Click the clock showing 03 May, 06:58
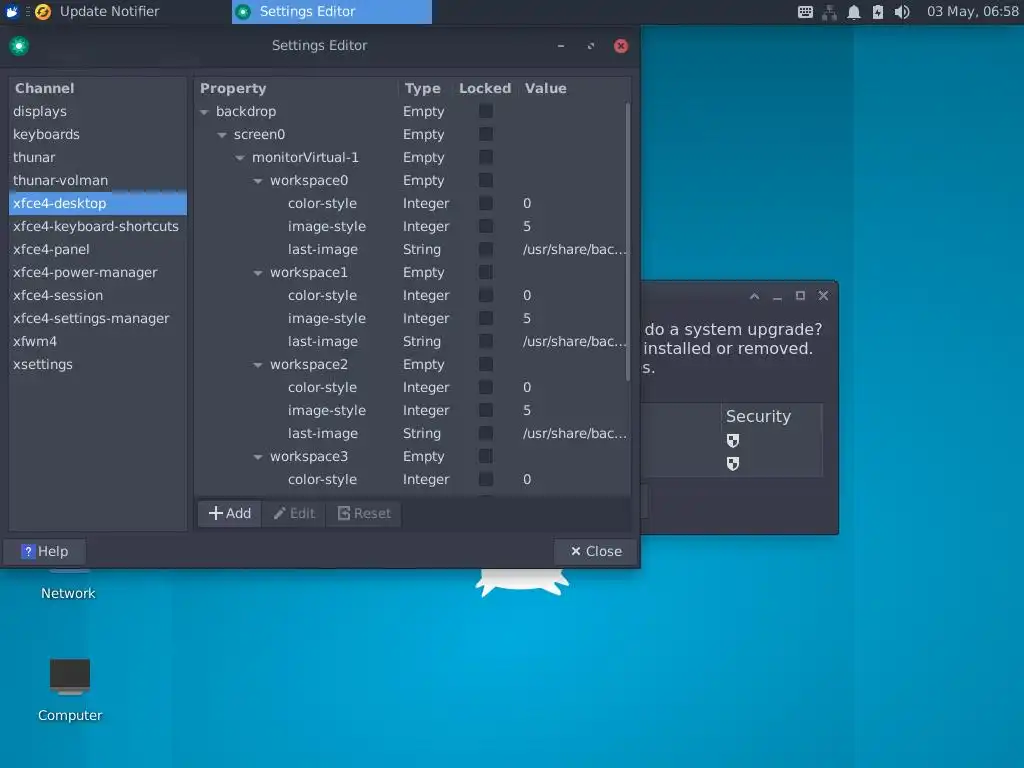The height and width of the screenshot is (768, 1024). click(972, 12)
